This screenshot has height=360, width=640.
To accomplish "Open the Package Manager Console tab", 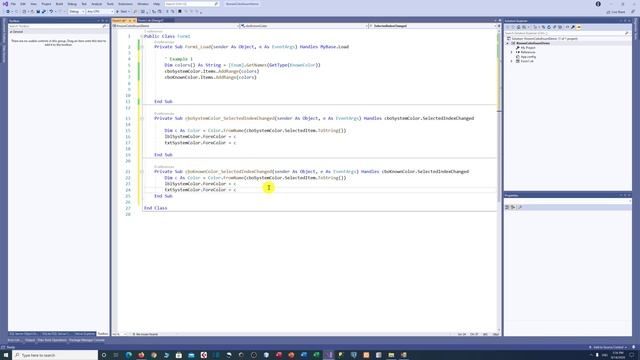I will [x=87, y=340].
